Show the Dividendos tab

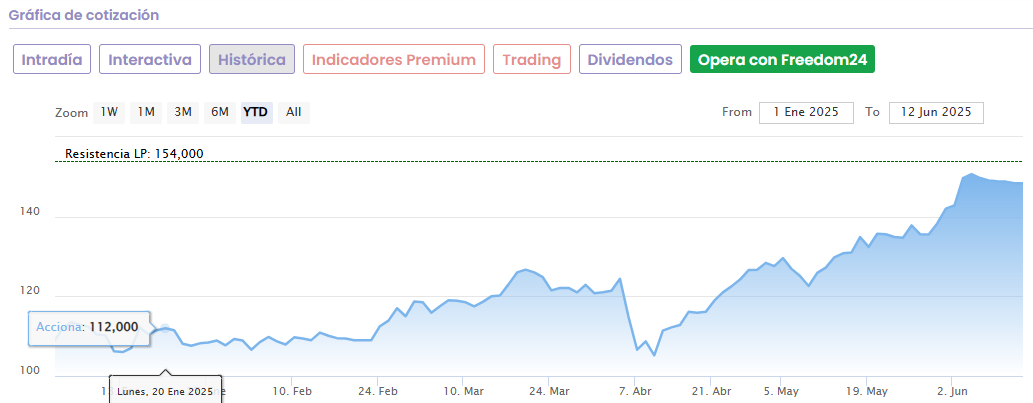(x=630, y=59)
